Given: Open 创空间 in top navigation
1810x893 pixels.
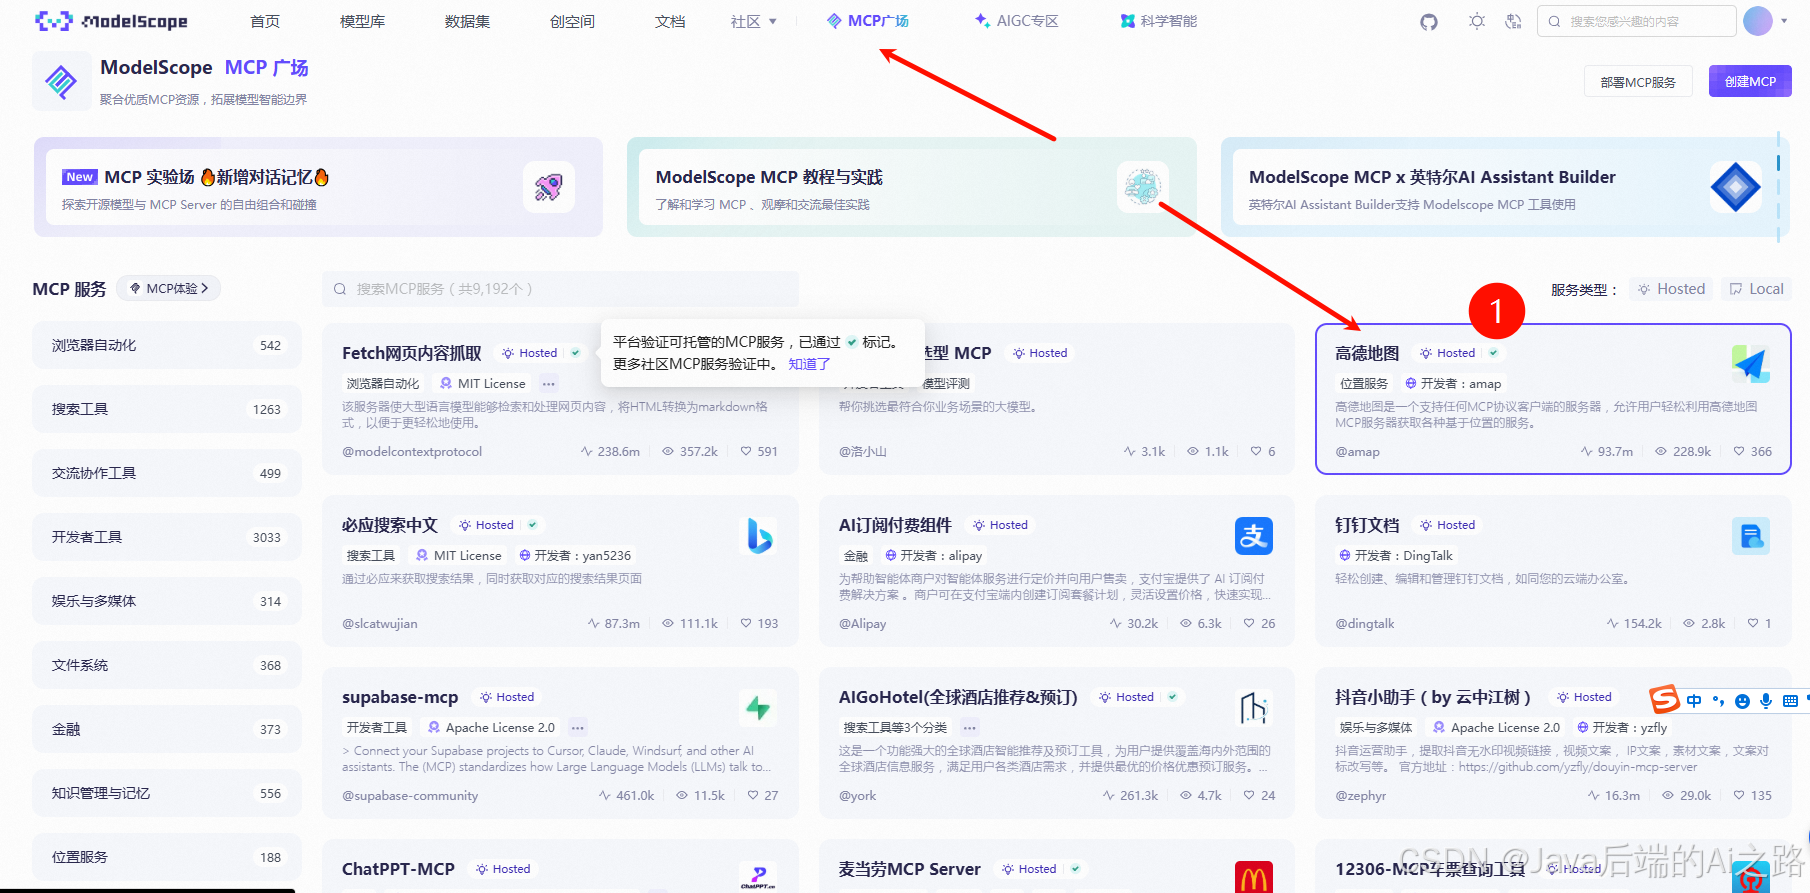Looking at the screenshot, I should pos(572,21).
